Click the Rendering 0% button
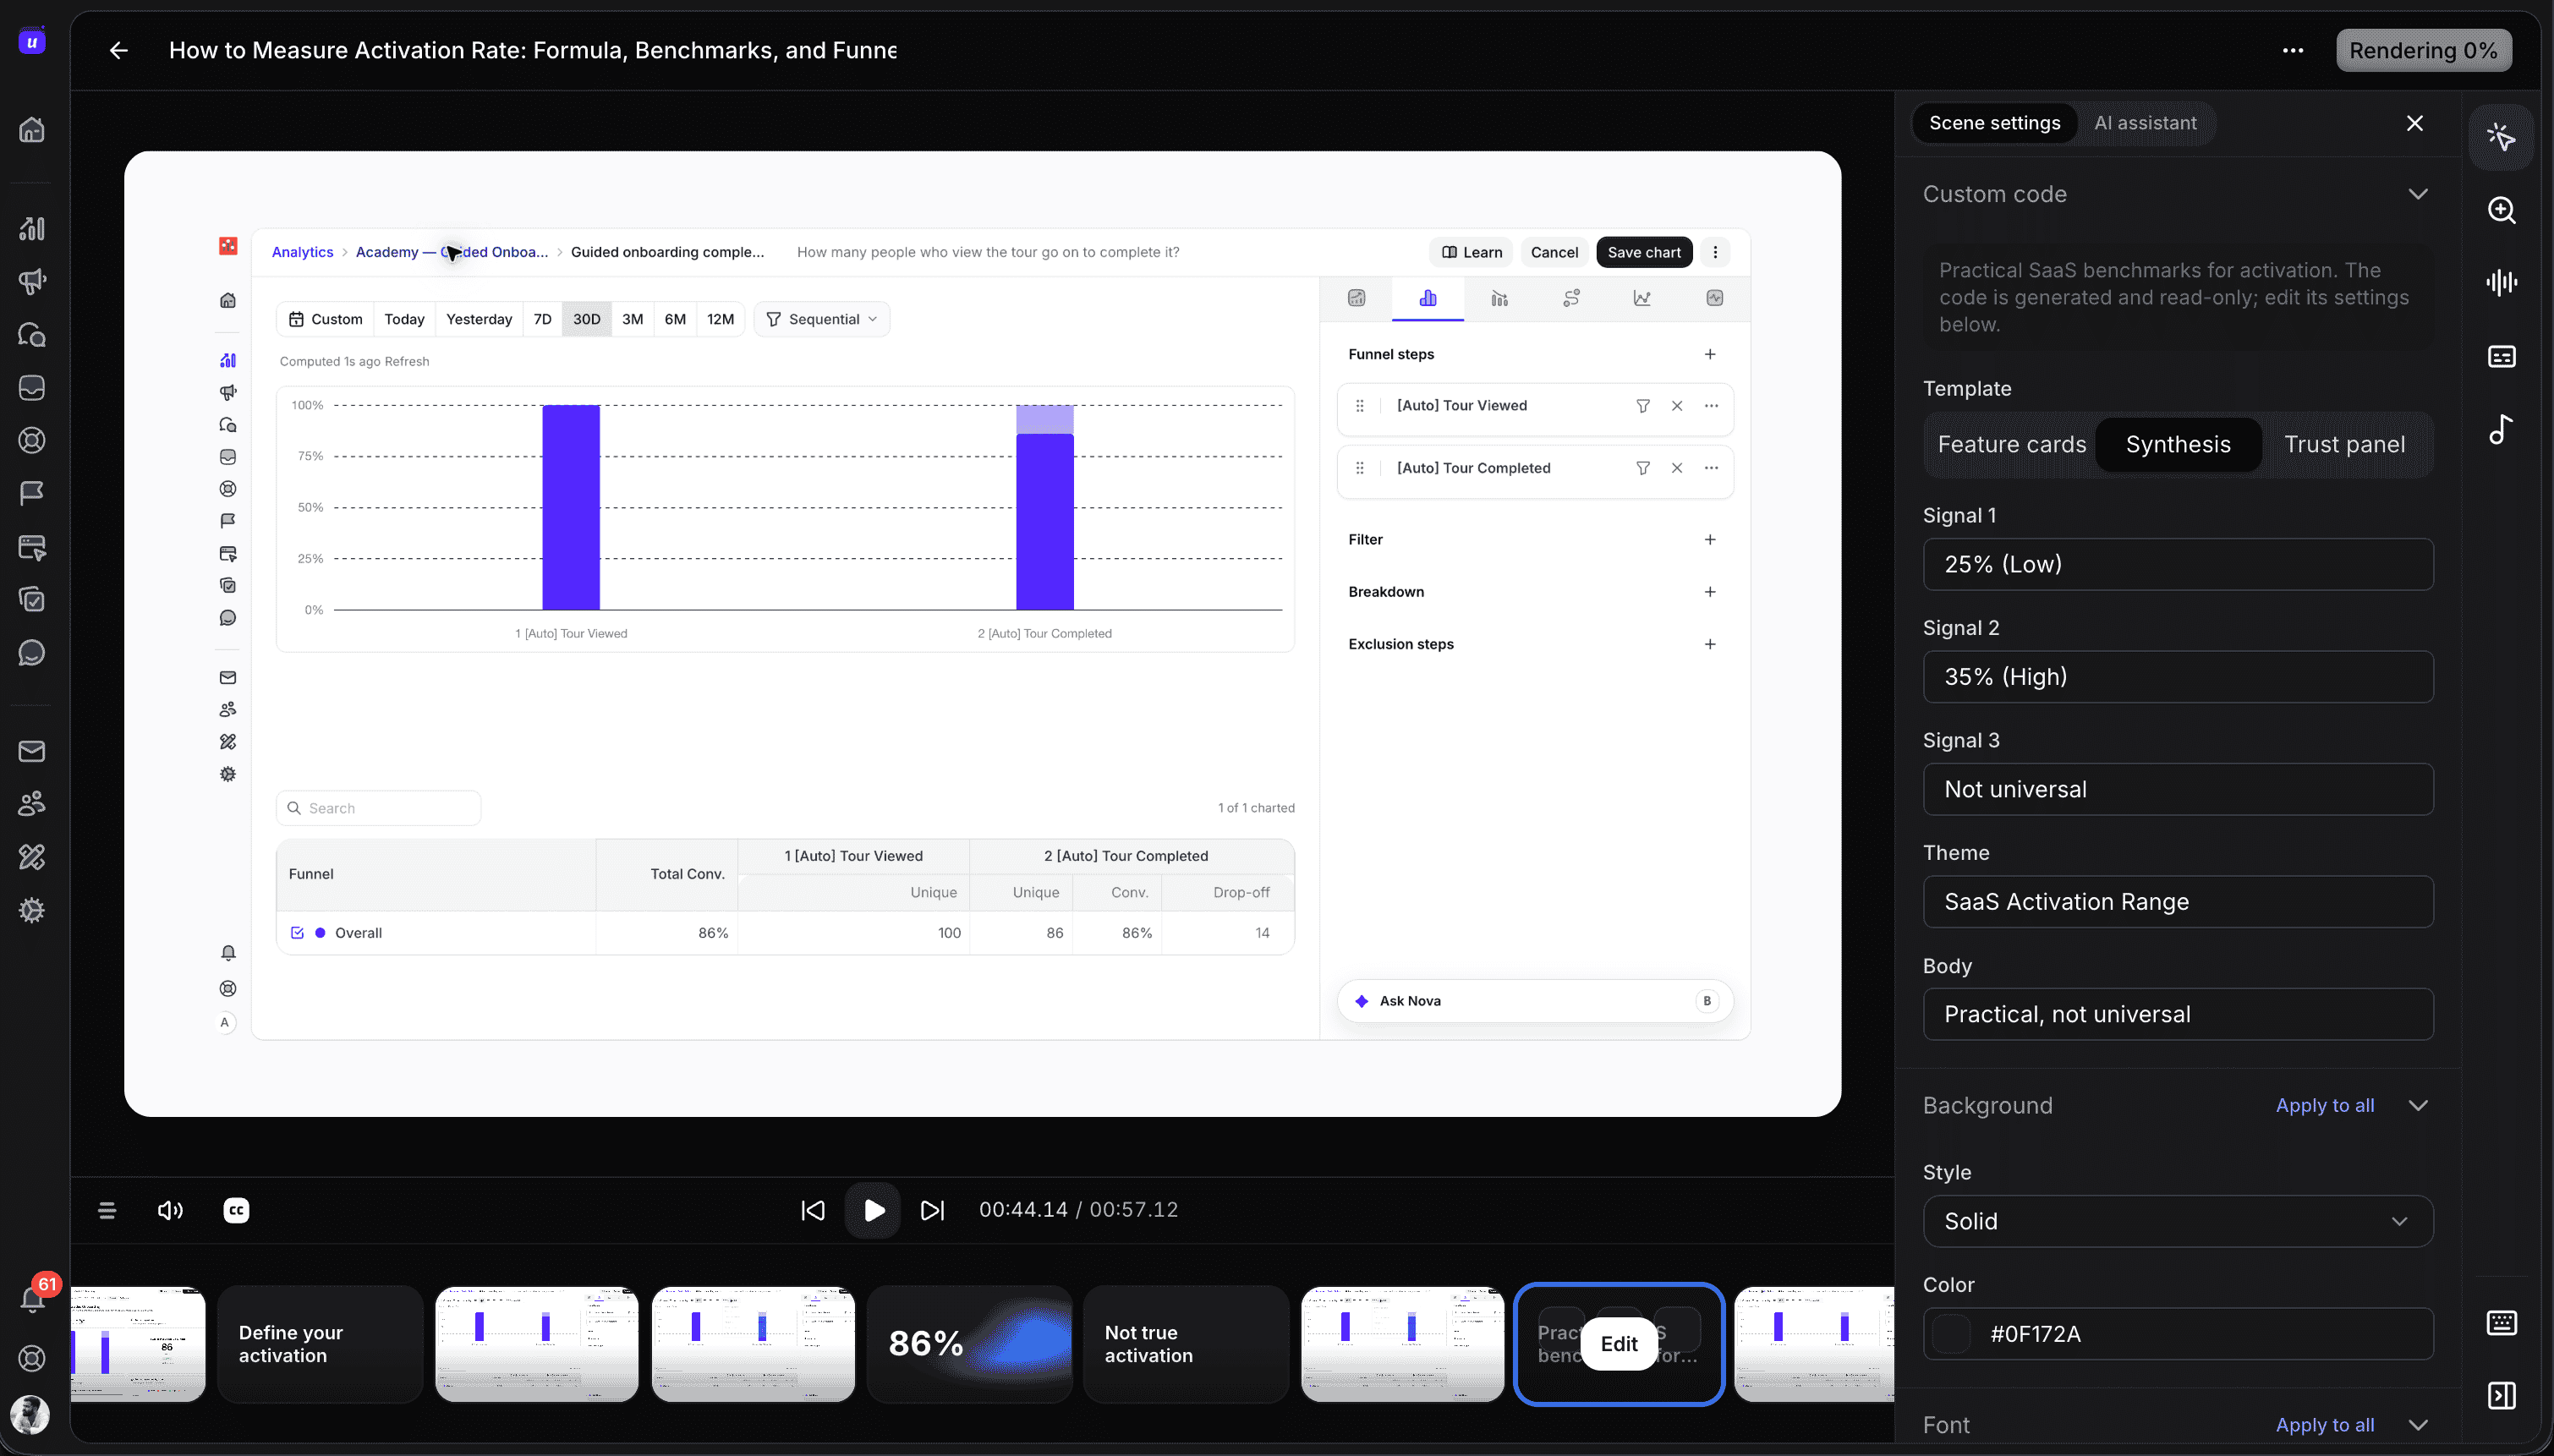Image resolution: width=2554 pixels, height=1456 pixels. point(2423,50)
